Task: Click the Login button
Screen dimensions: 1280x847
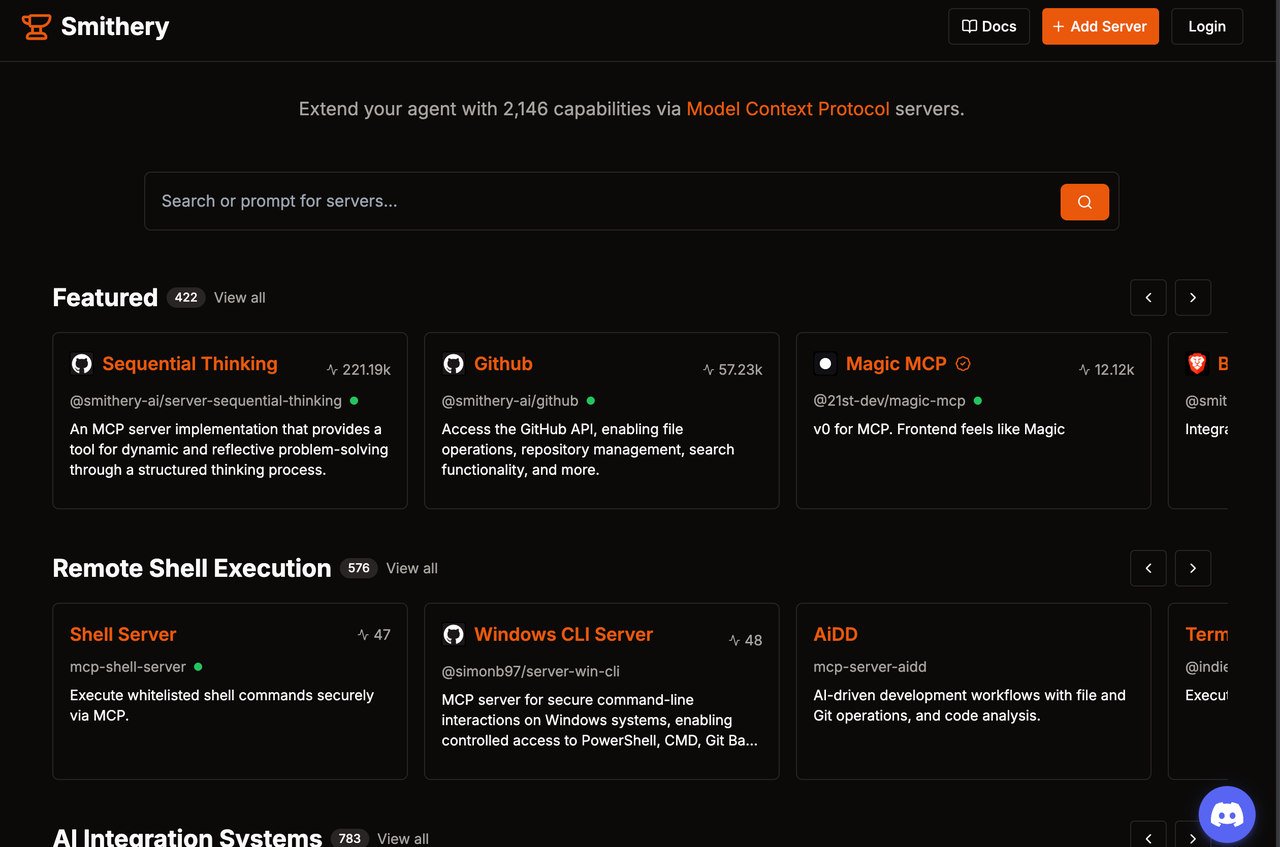Action: tap(1207, 27)
